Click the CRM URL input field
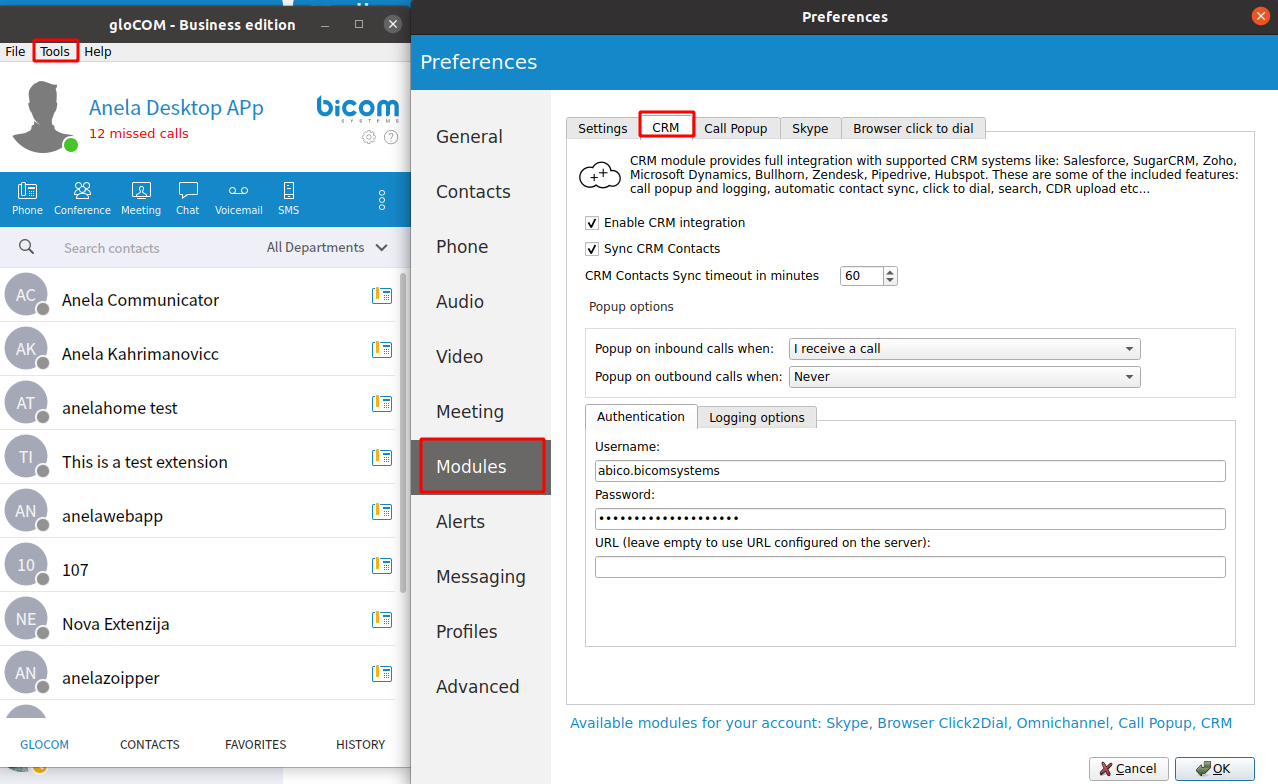 910,567
